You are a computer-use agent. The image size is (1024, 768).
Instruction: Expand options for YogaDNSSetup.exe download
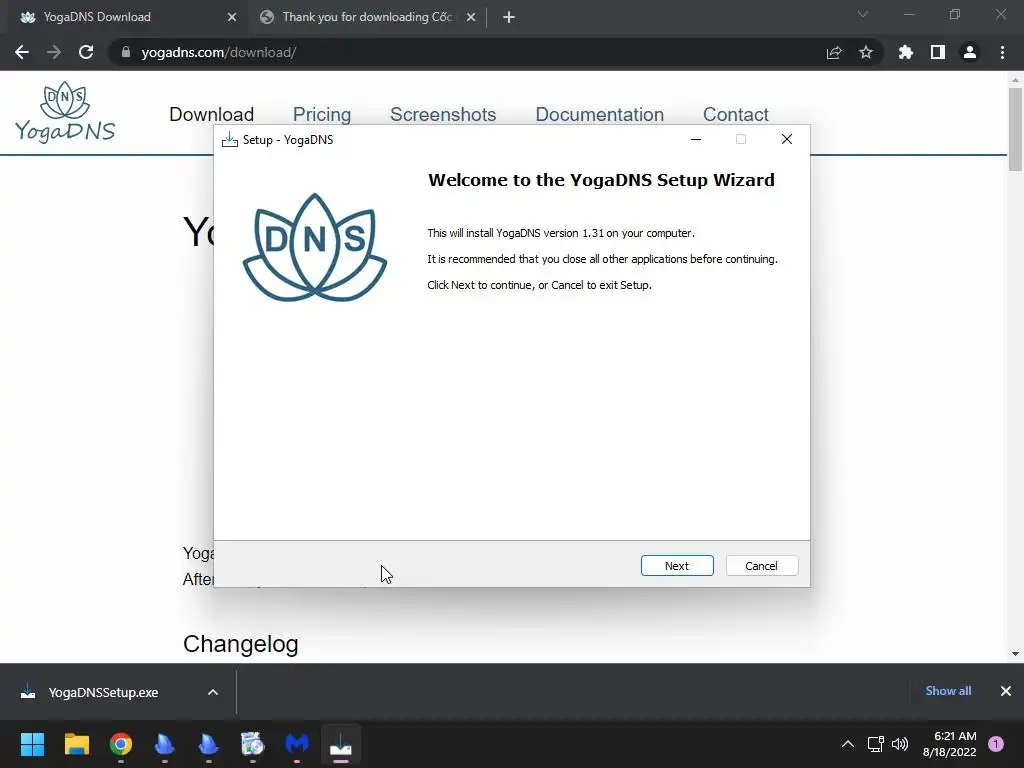[x=213, y=692]
